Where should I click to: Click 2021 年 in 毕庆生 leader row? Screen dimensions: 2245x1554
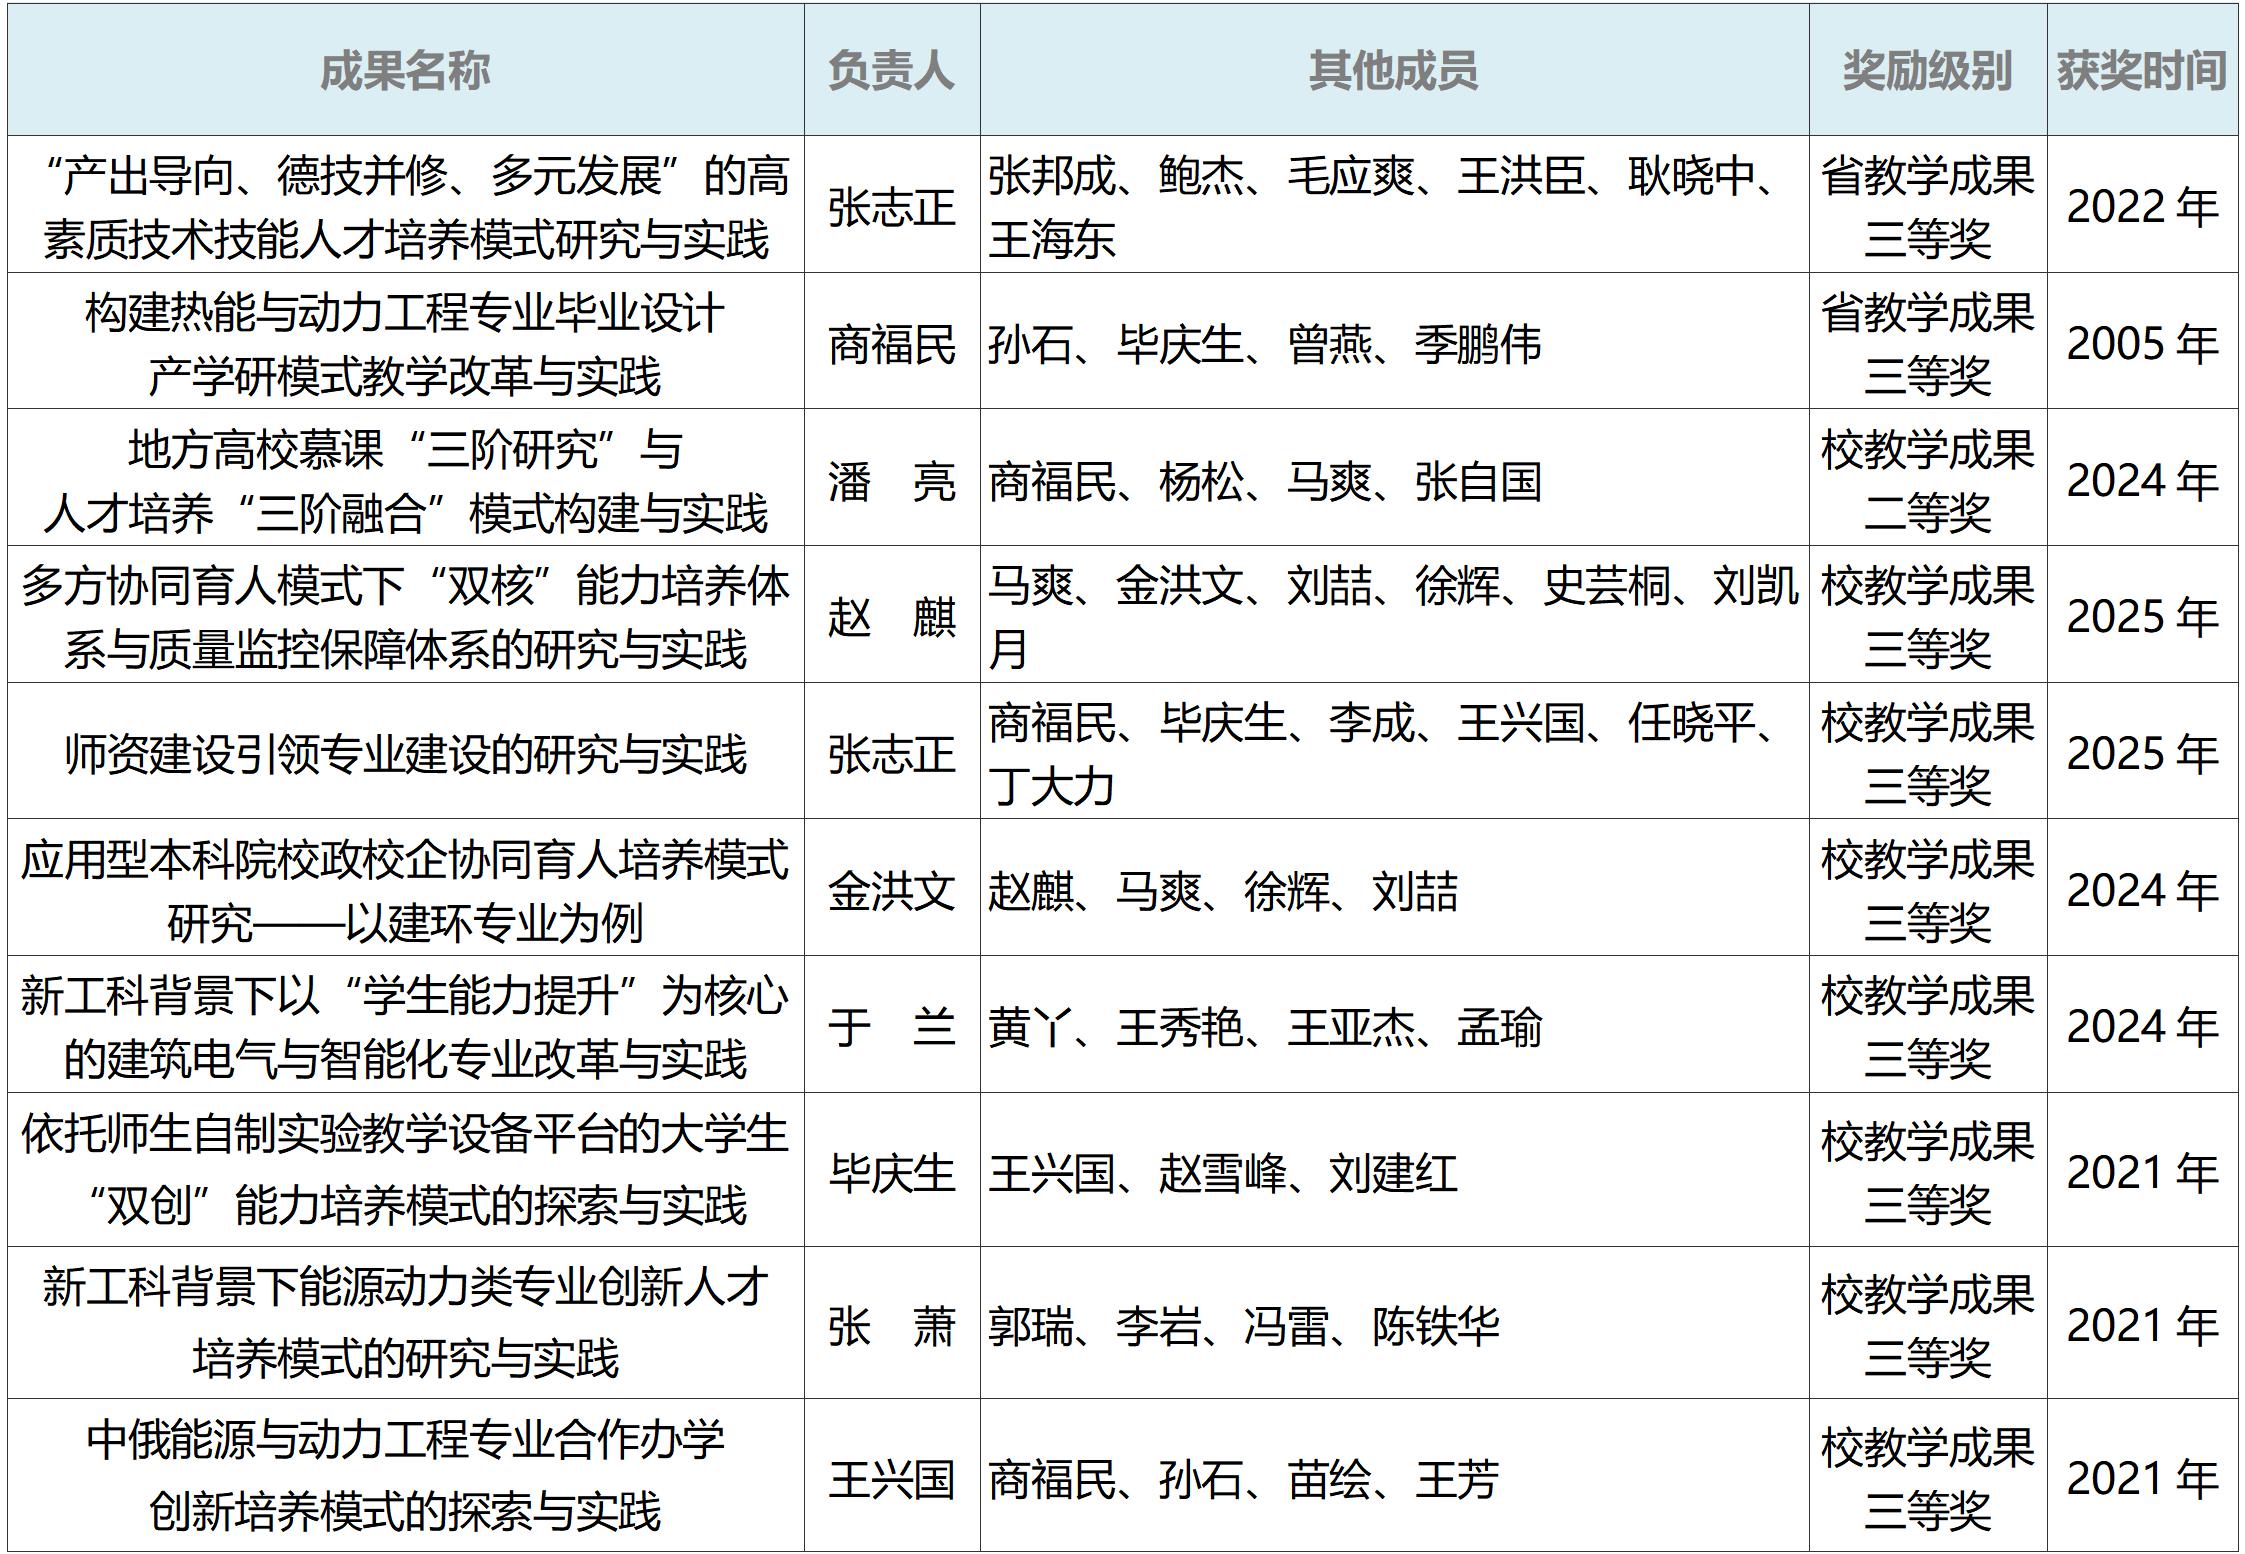2142,1173
